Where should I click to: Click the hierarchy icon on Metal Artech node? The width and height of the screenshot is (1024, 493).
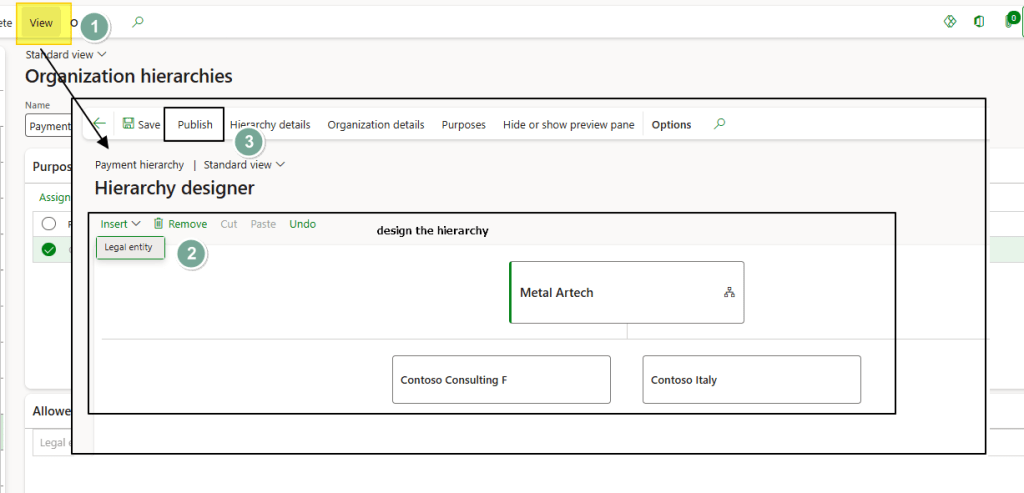coord(729,293)
